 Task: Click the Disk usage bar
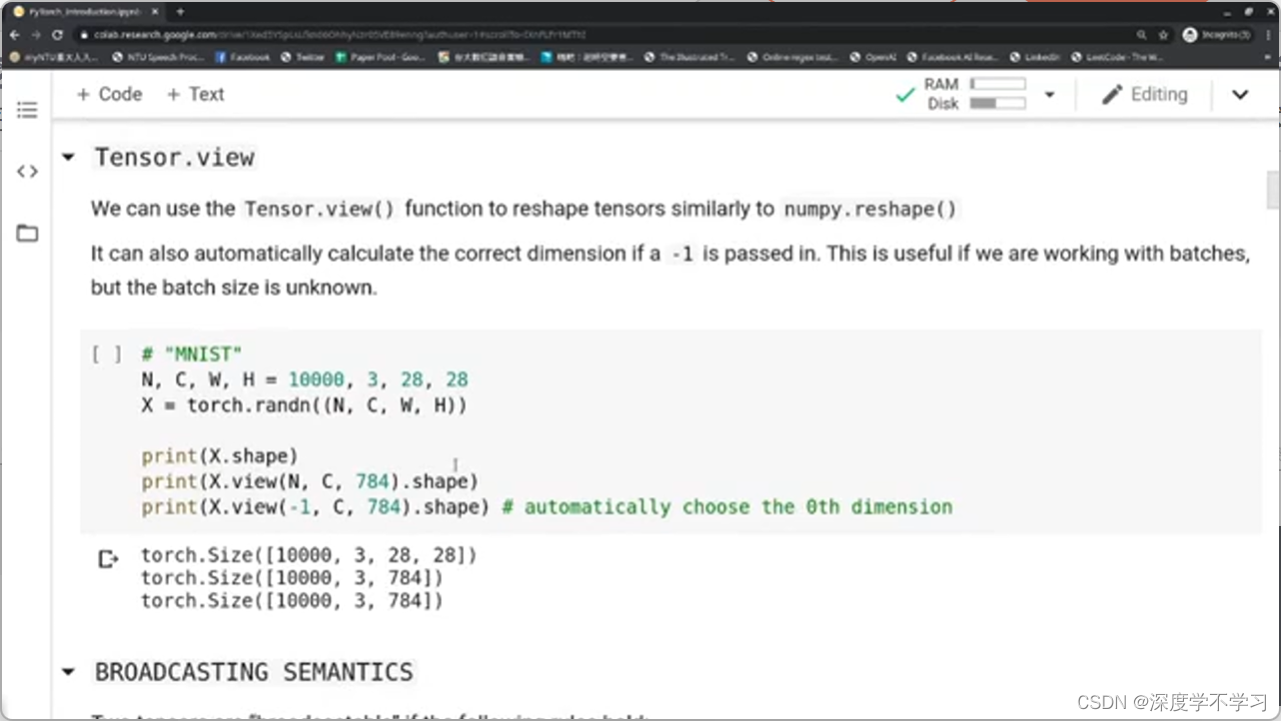(x=998, y=103)
